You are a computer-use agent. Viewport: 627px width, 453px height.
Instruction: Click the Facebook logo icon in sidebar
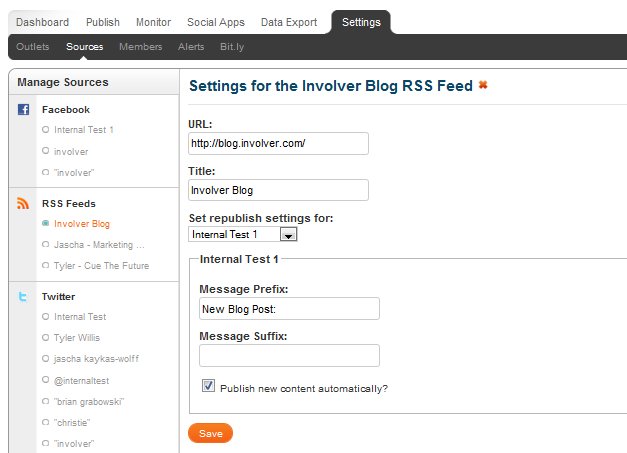(23, 109)
